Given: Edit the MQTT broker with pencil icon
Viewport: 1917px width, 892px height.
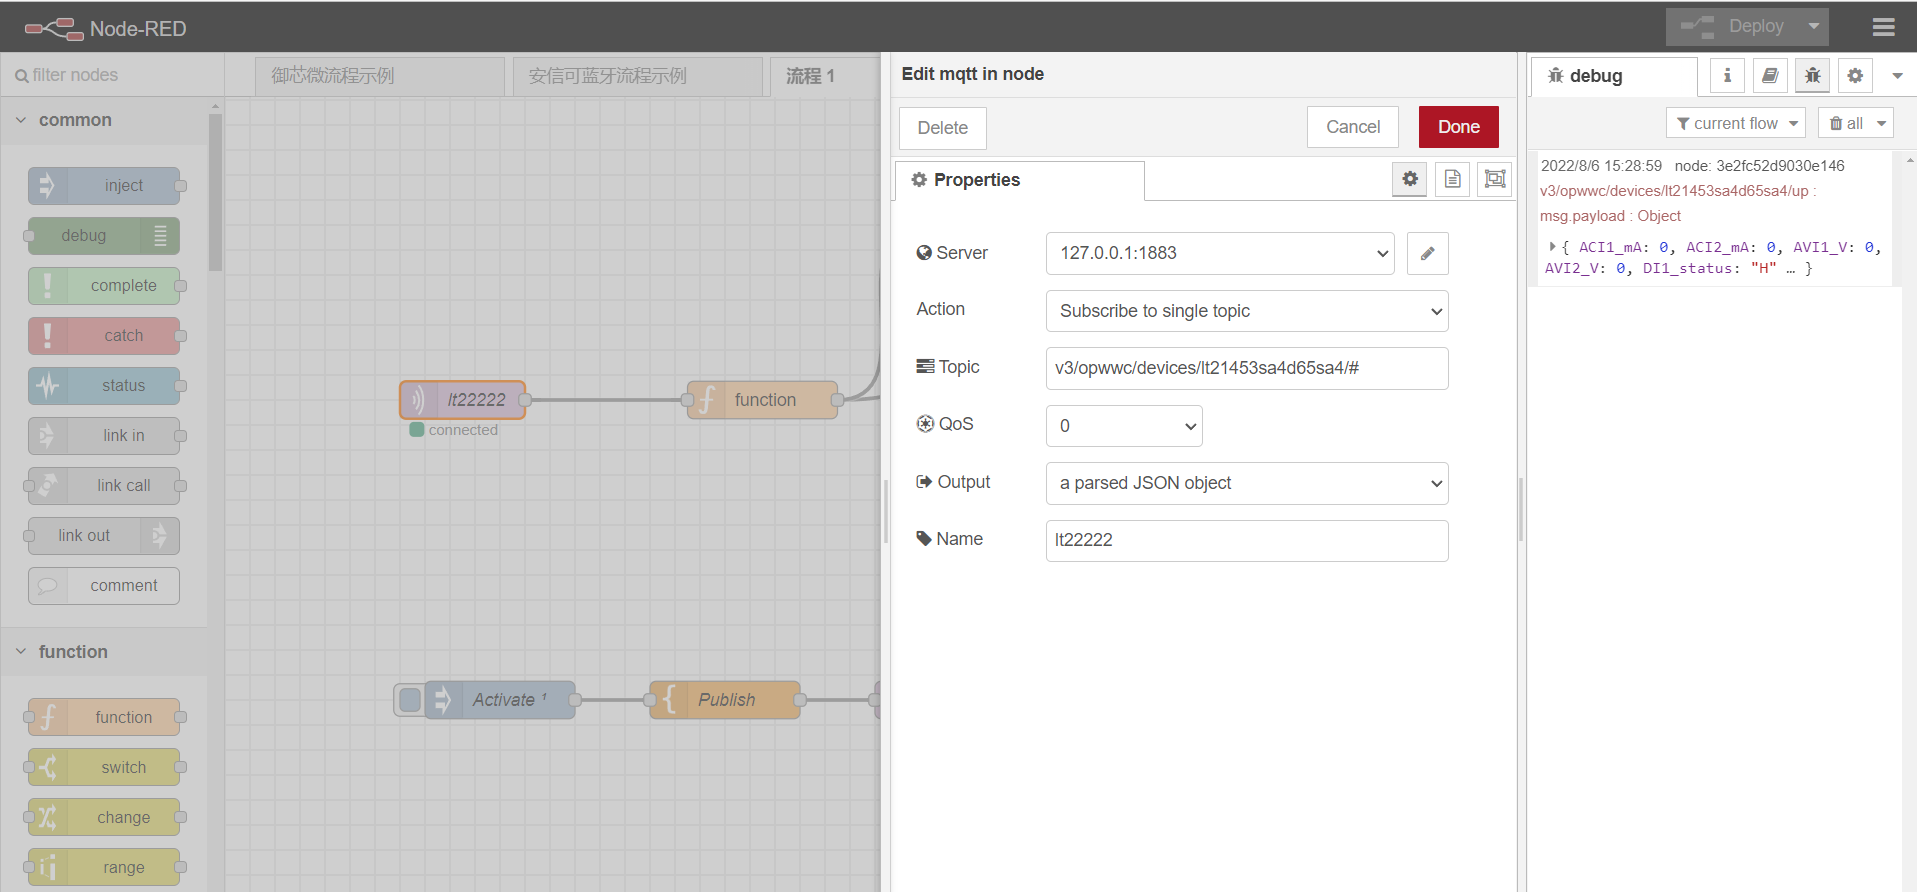Looking at the screenshot, I should pos(1428,253).
